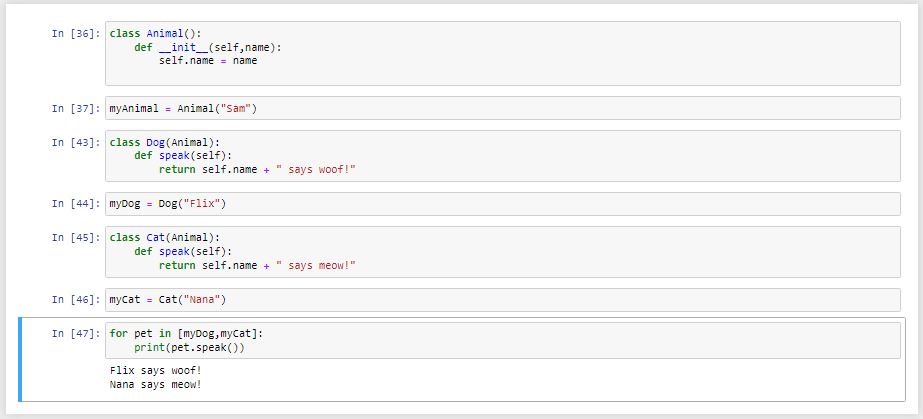This screenshot has width=923, height=419.
Task: Click into the Dog class code cell
Action: [x=500, y=156]
